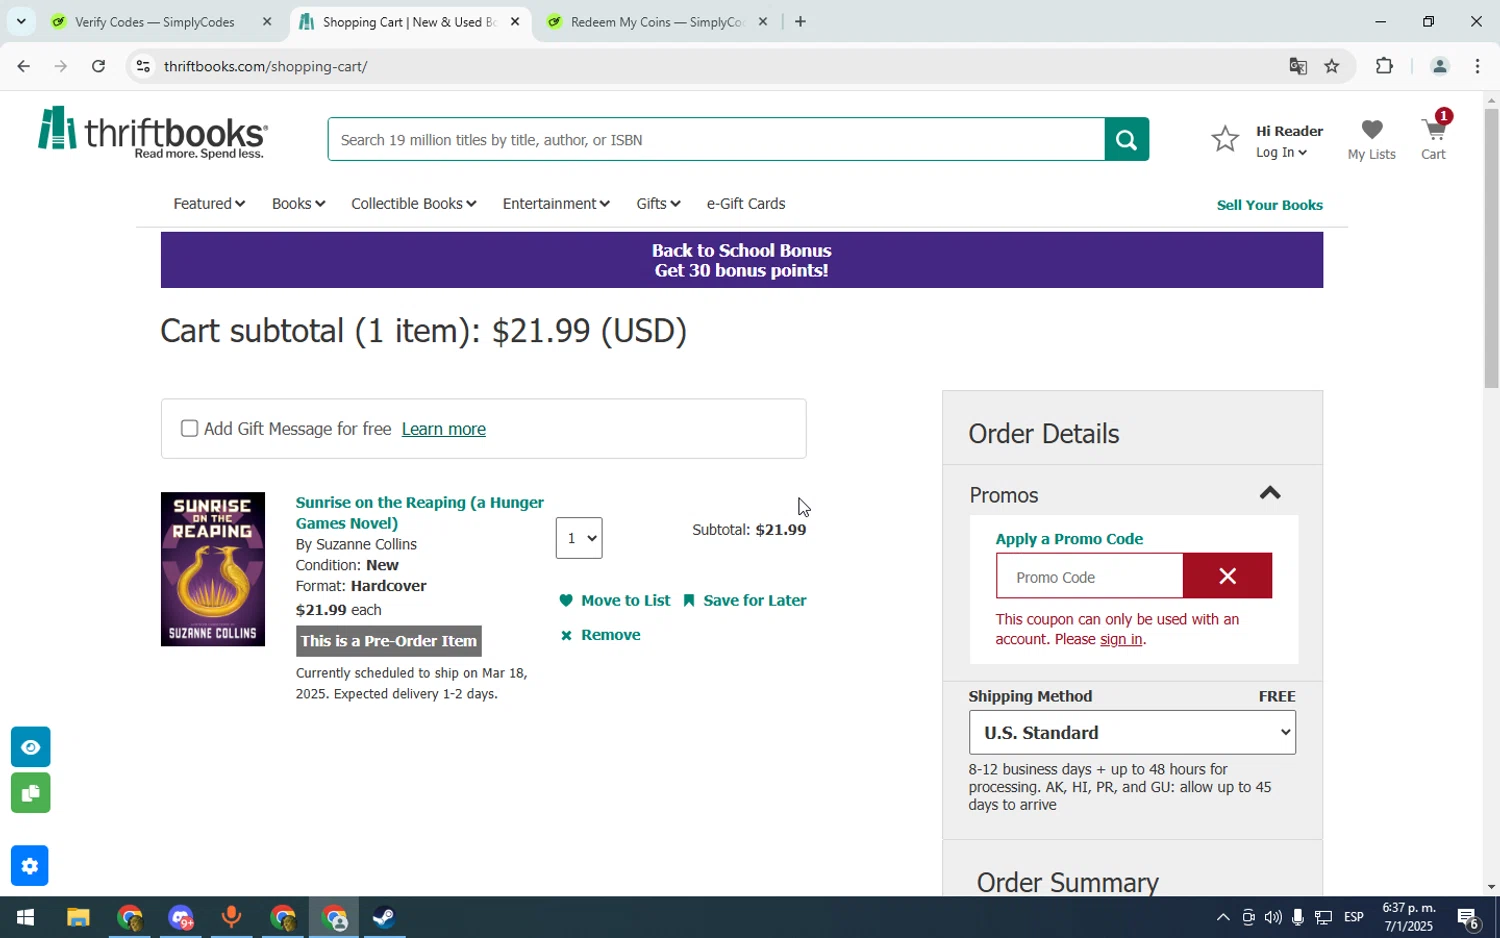This screenshot has width=1500, height=938.
Task: Click the ThriftBooks logo
Action: click(152, 133)
